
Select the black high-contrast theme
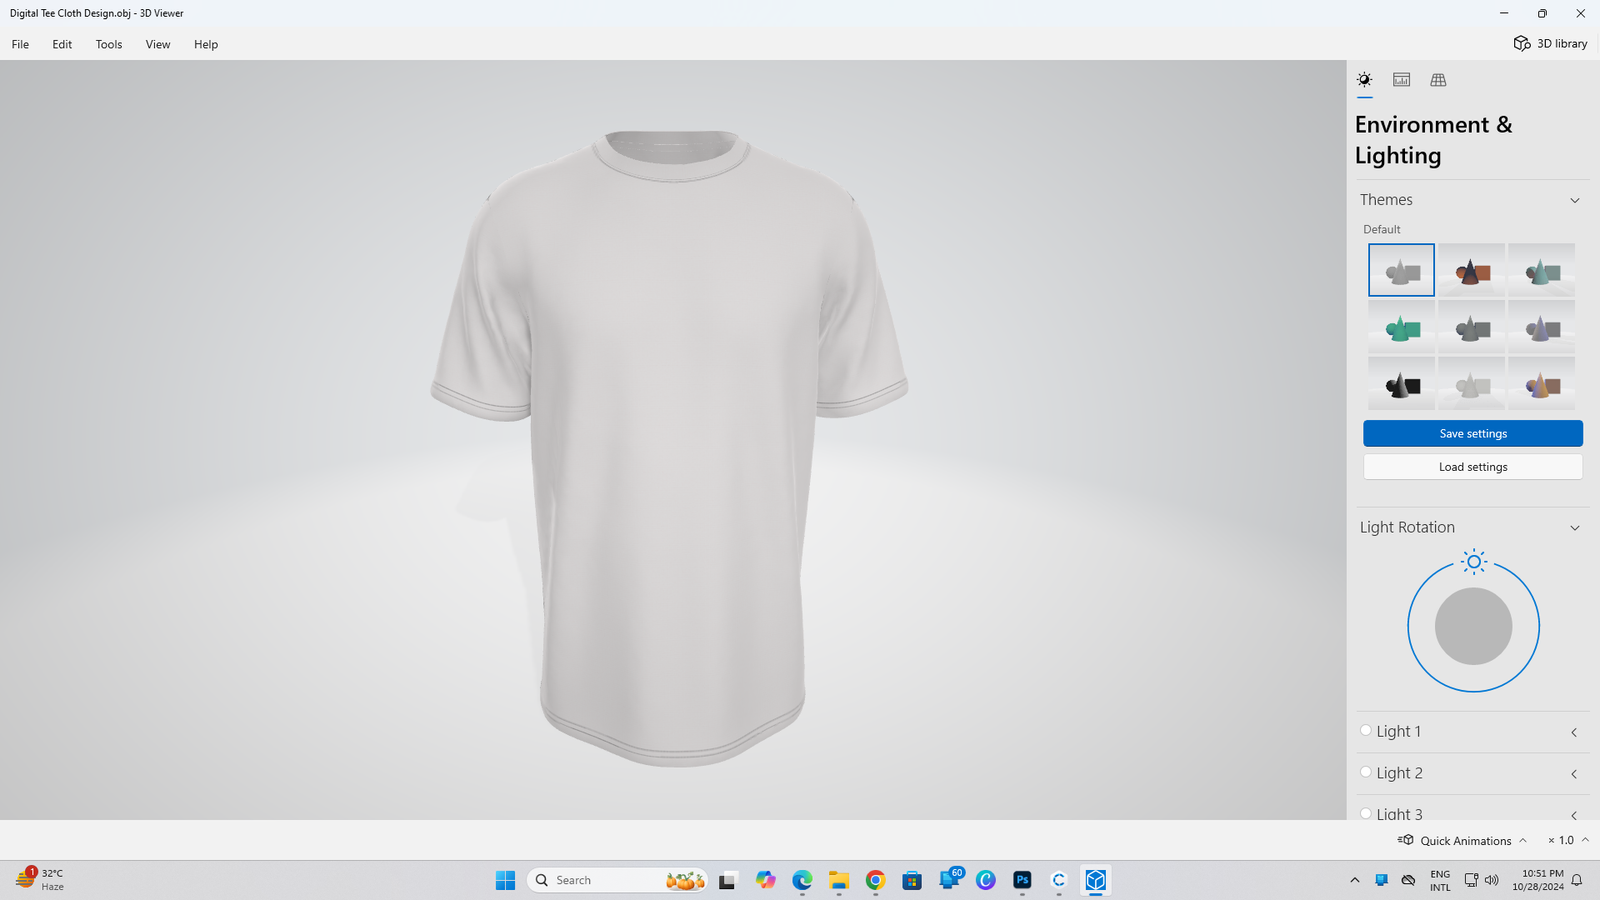pyautogui.click(x=1401, y=383)
